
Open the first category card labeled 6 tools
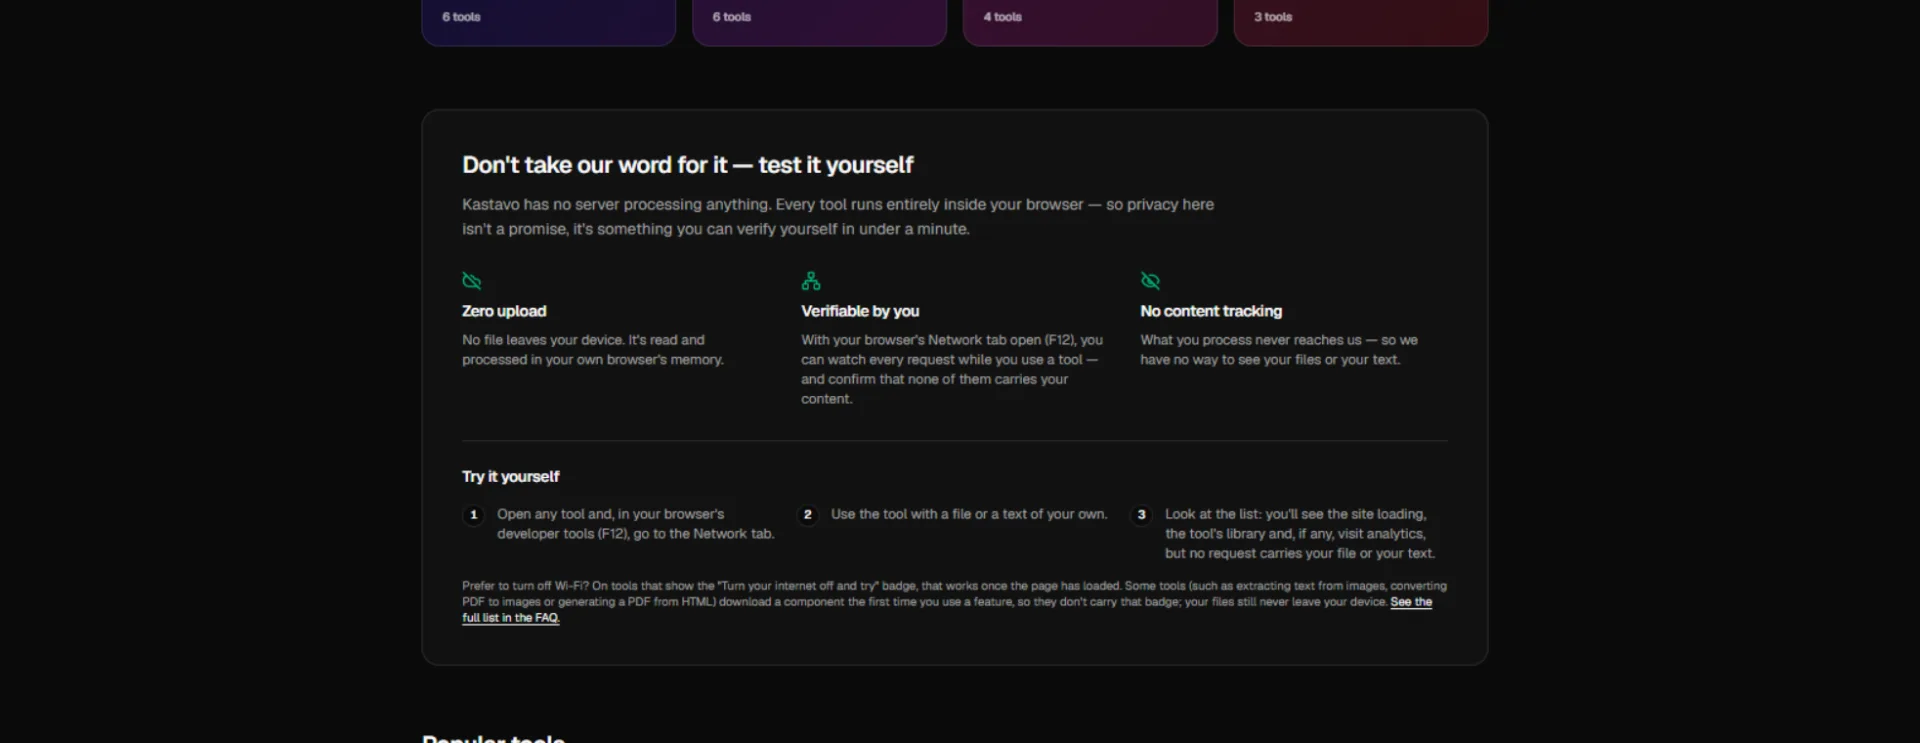(x=549, y=22)
